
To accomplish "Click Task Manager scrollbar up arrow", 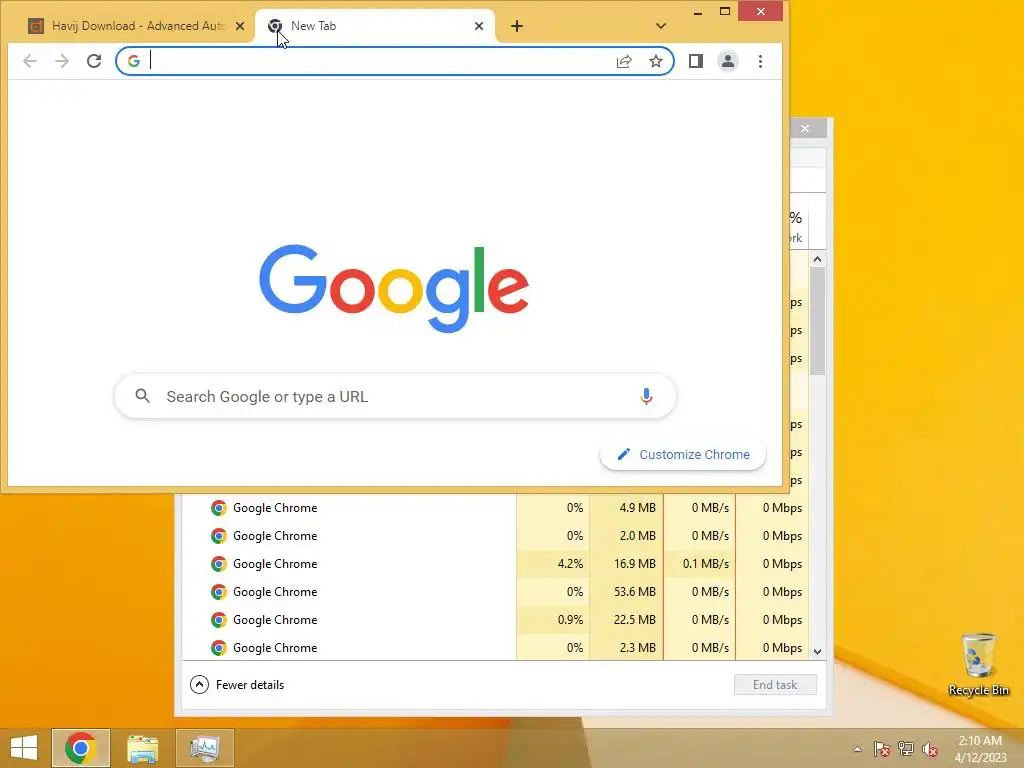I will pos(818,259).
